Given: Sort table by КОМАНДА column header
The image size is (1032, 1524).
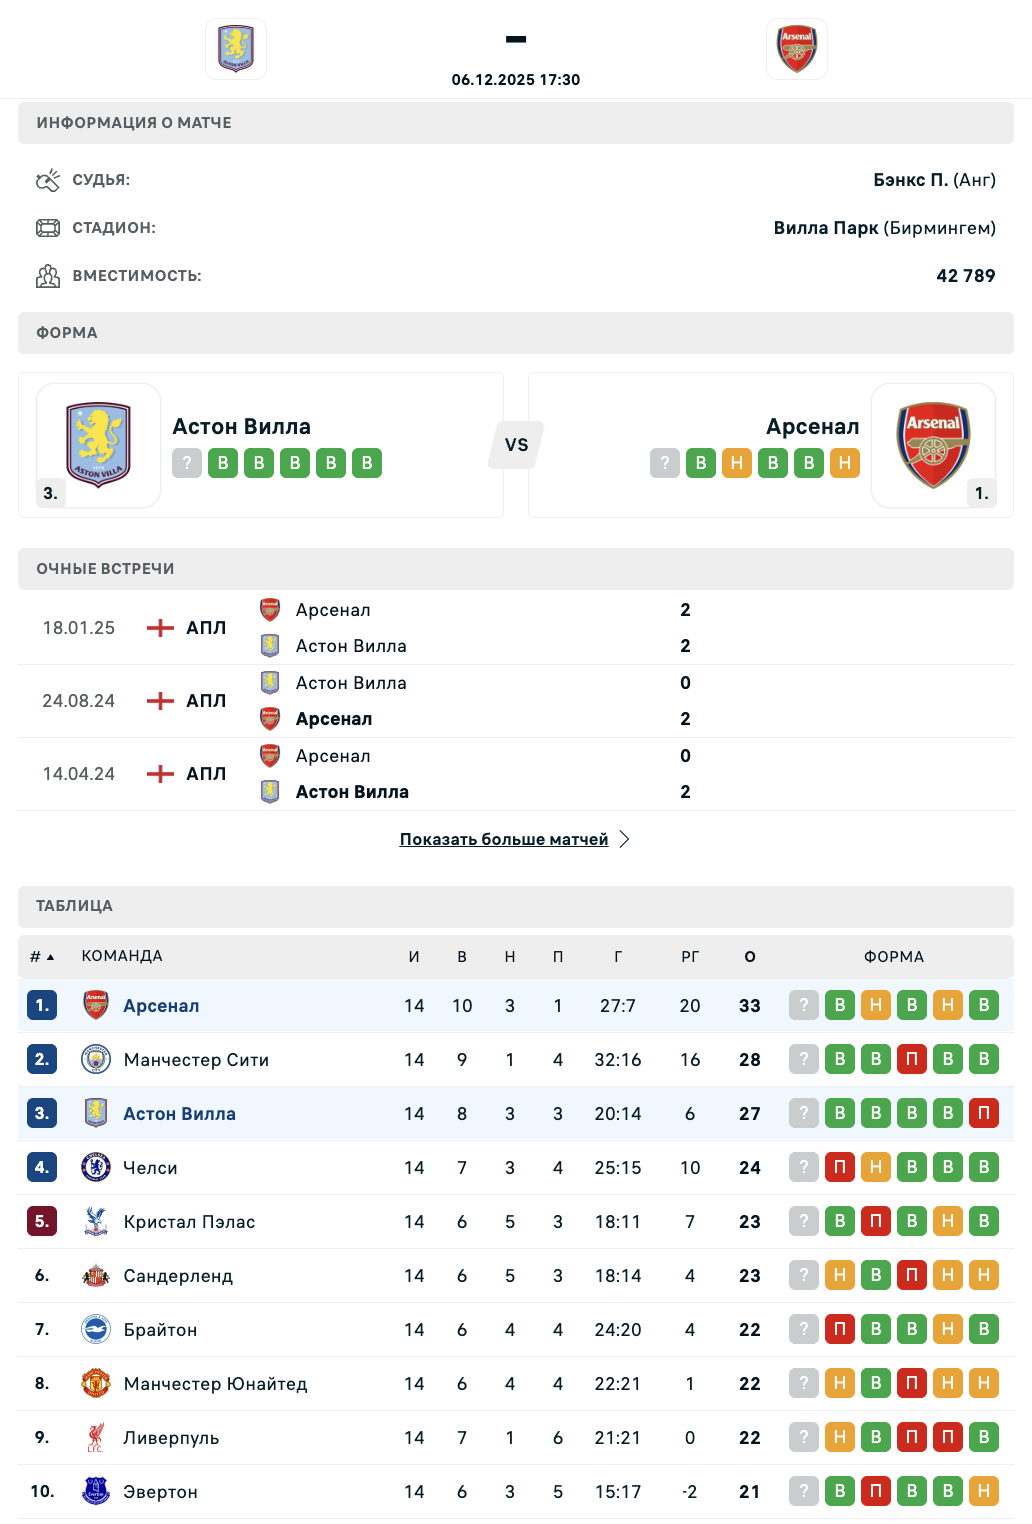Looking at the screenshot, I should [x=122, y=957].
